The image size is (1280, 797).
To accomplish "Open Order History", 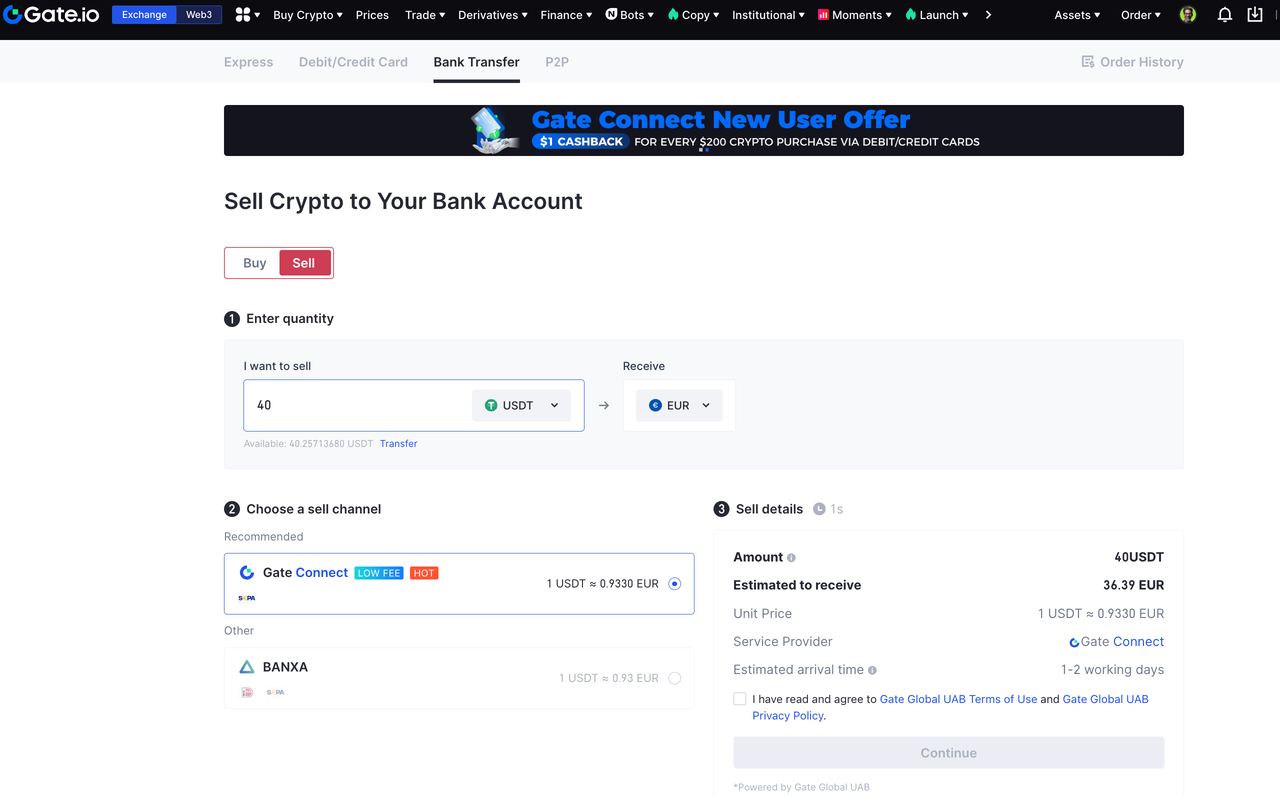I will tap(1132, 62).
